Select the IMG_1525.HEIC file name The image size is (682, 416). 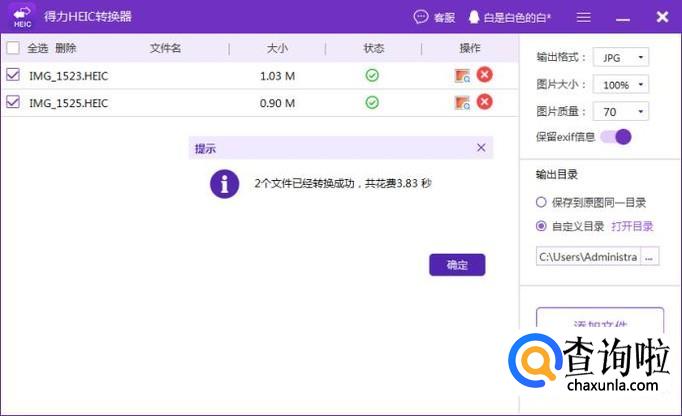point(69,103)
